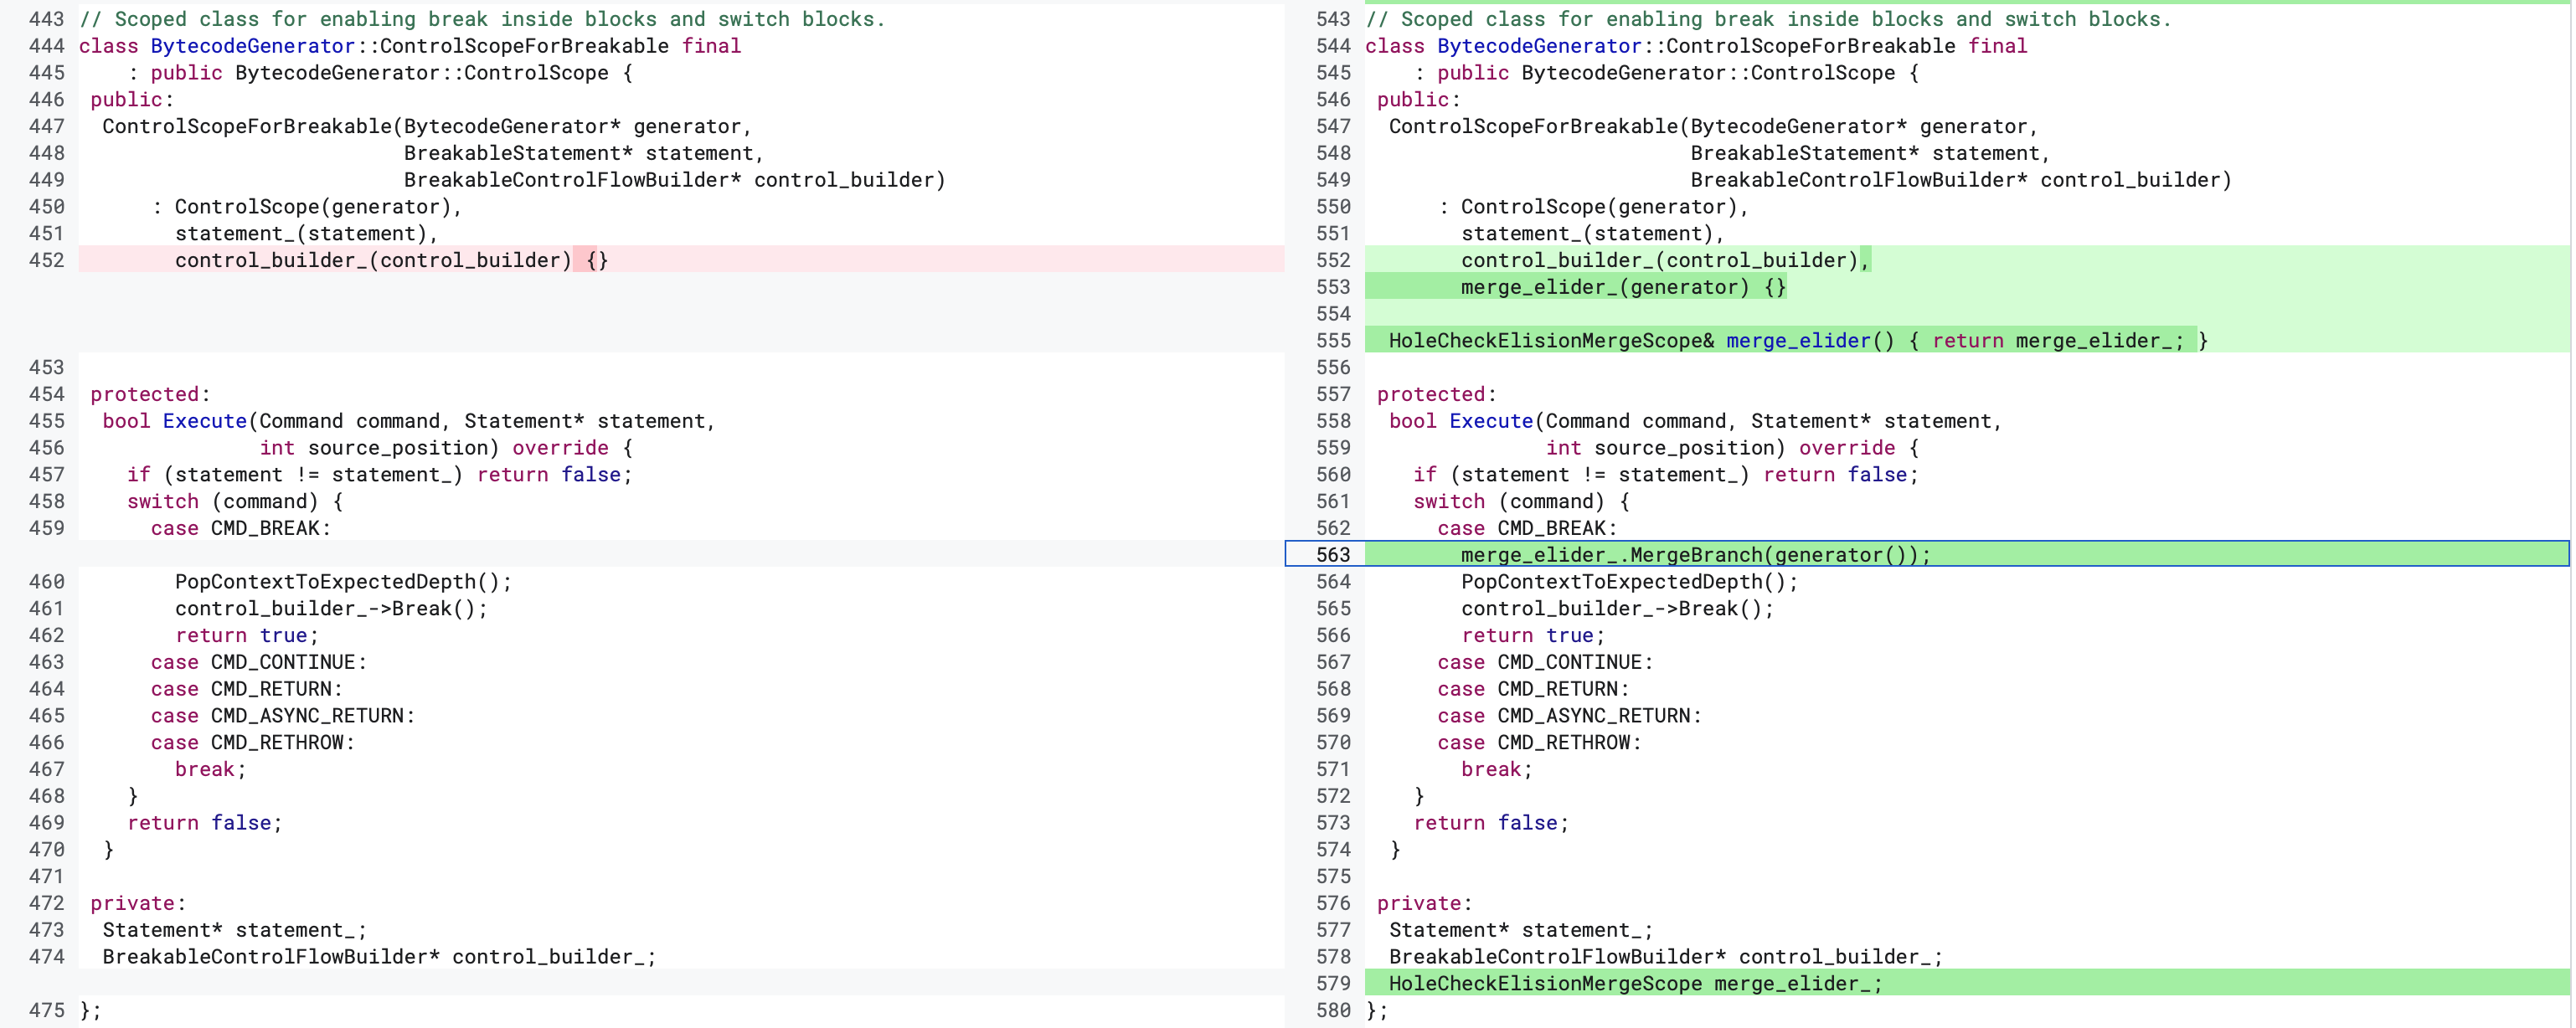Click the added line merge_elider_.MergeBranch(generator());
Viewport: 2576px width, 1028px height.
point(1694,554)
